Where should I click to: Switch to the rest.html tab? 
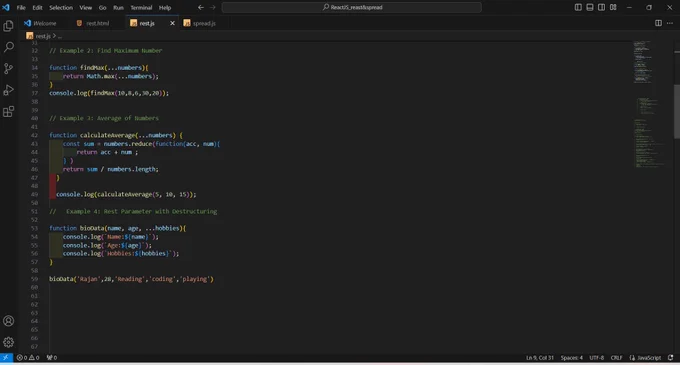tap(93, 23)
